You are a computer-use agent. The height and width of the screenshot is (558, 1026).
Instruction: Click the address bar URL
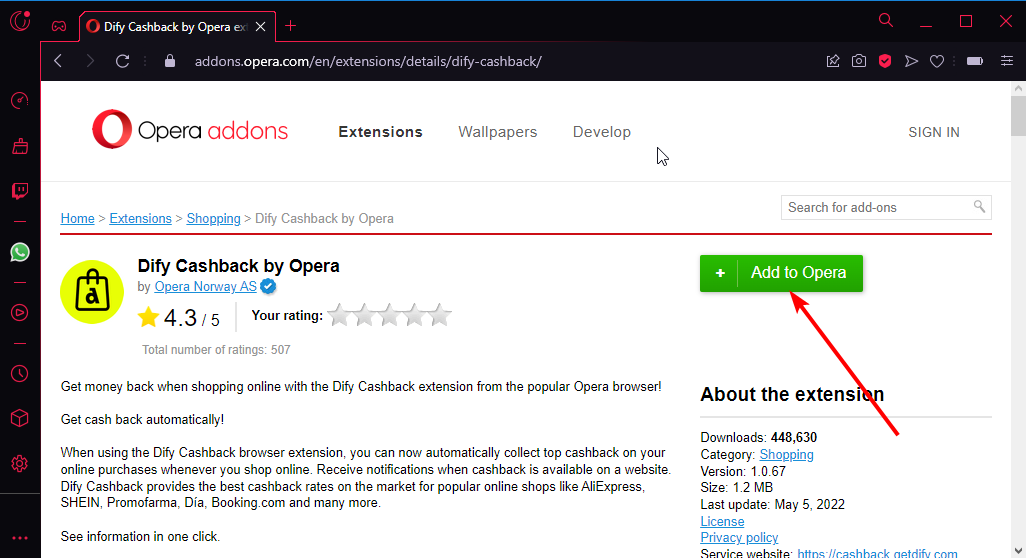click(x=368, y=61)
